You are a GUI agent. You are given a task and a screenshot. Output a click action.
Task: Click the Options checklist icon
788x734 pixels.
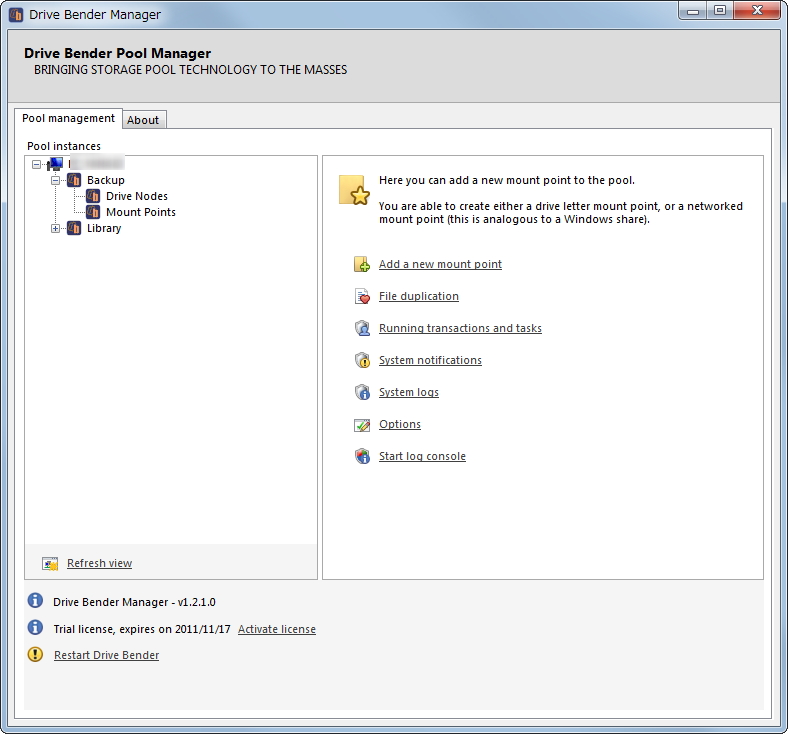pyautogui.click(x=362, y=425)
